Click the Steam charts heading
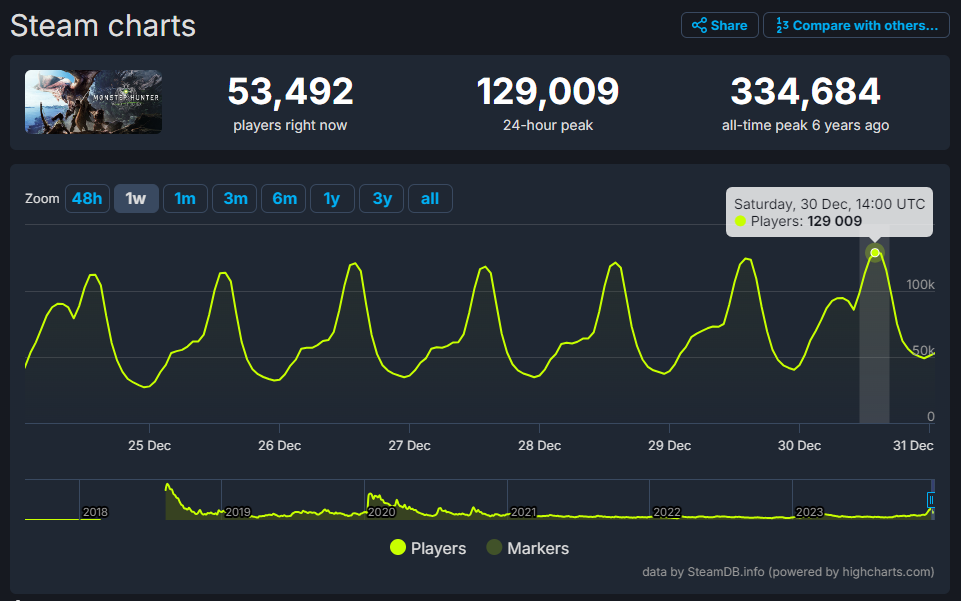The image size is (961, 601). 103,26
